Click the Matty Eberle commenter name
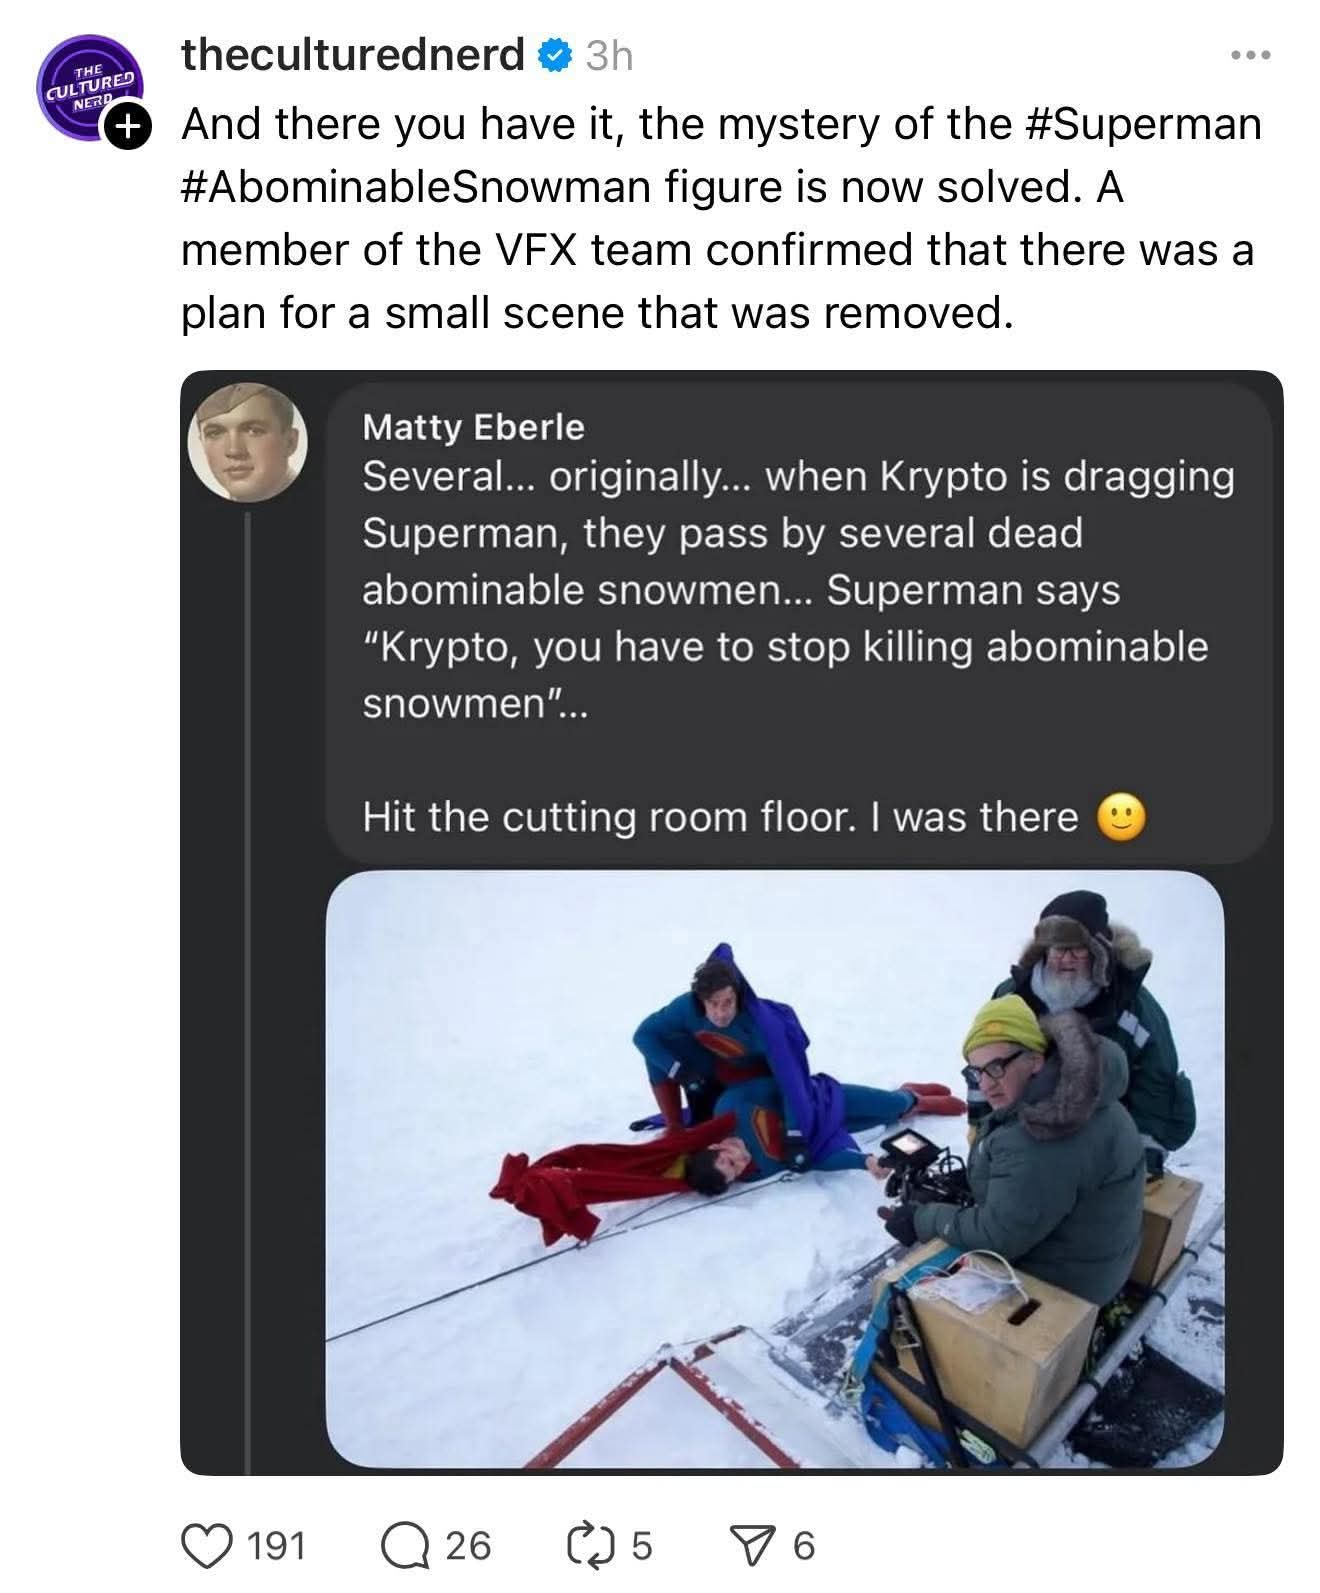Screen dimensions: 1320x1593 473,427
